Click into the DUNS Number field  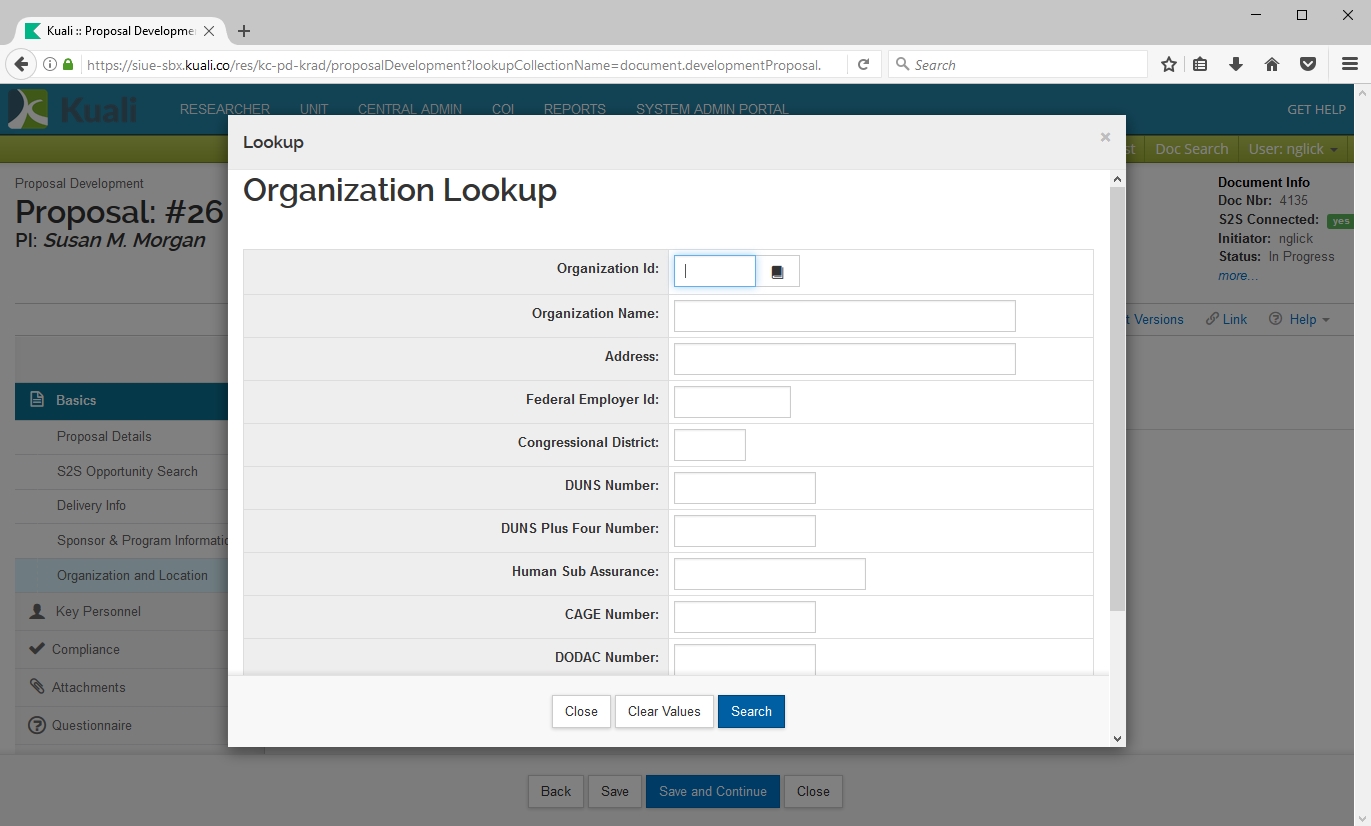744,488
